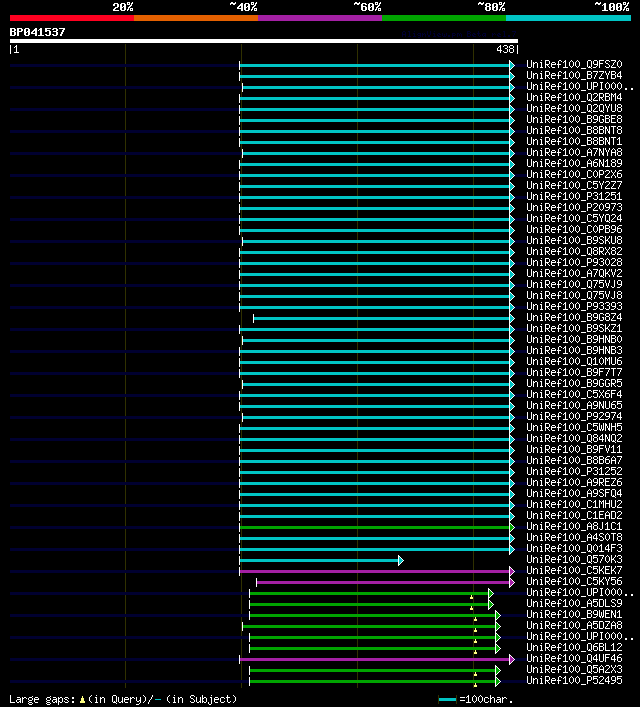
Task: Open the UniRef100_P31251 hit
Action: pyautogui.click(x=574, y=196)
